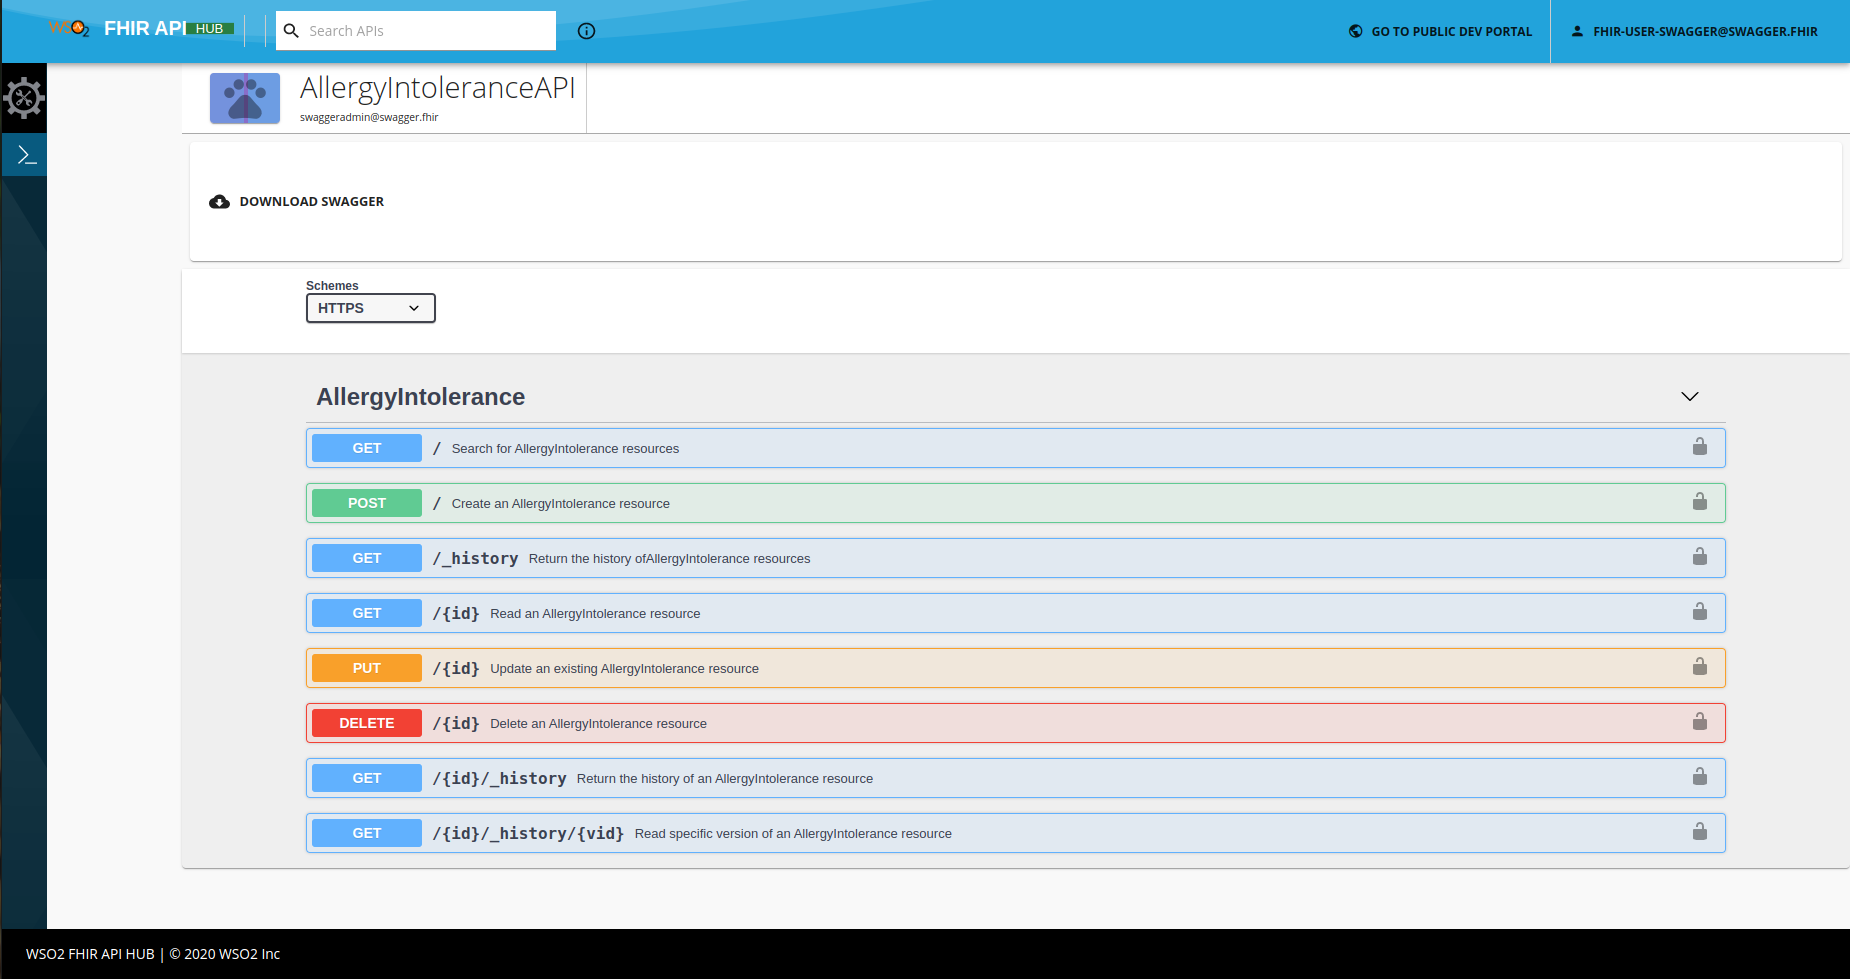This screenshot has height=979, width=1850.
Task: Click the AllergyIntoleranceAPI paw thumbnail
Action: [245, 98]
